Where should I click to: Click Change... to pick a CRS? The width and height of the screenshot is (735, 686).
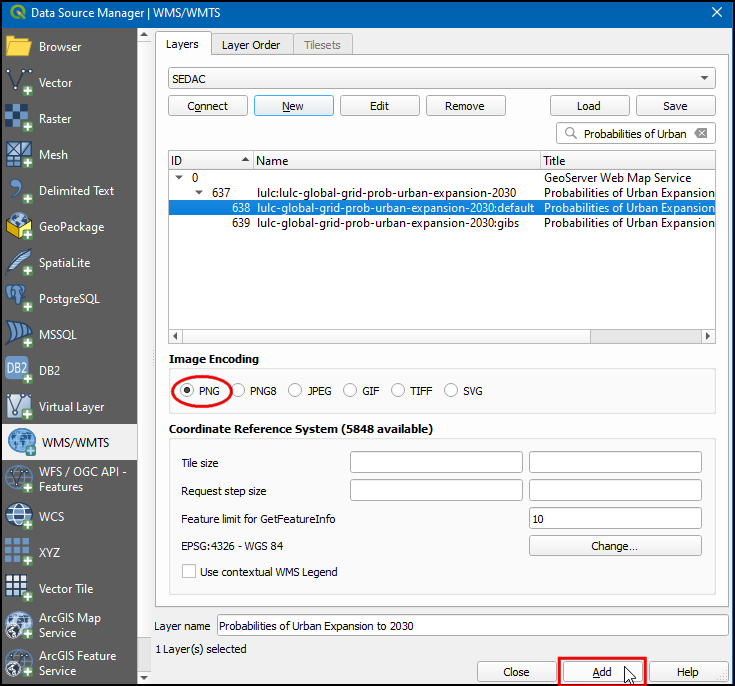(x=614, y=546)
